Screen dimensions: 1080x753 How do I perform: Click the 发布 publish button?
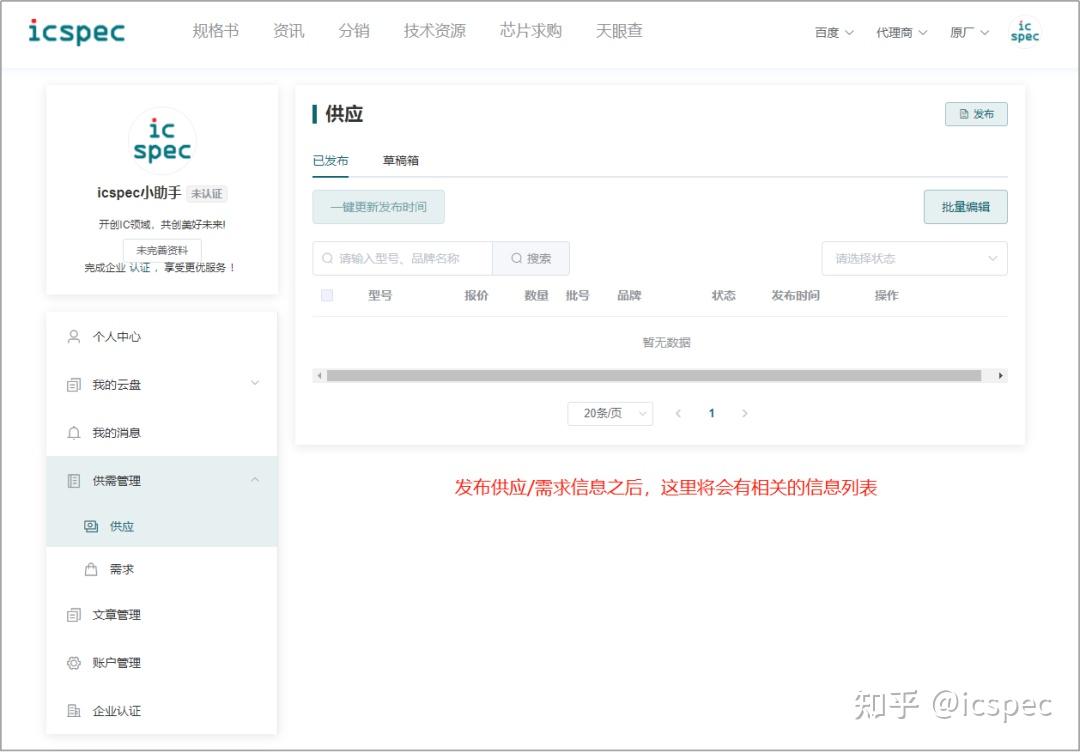(x=976, y=114)
